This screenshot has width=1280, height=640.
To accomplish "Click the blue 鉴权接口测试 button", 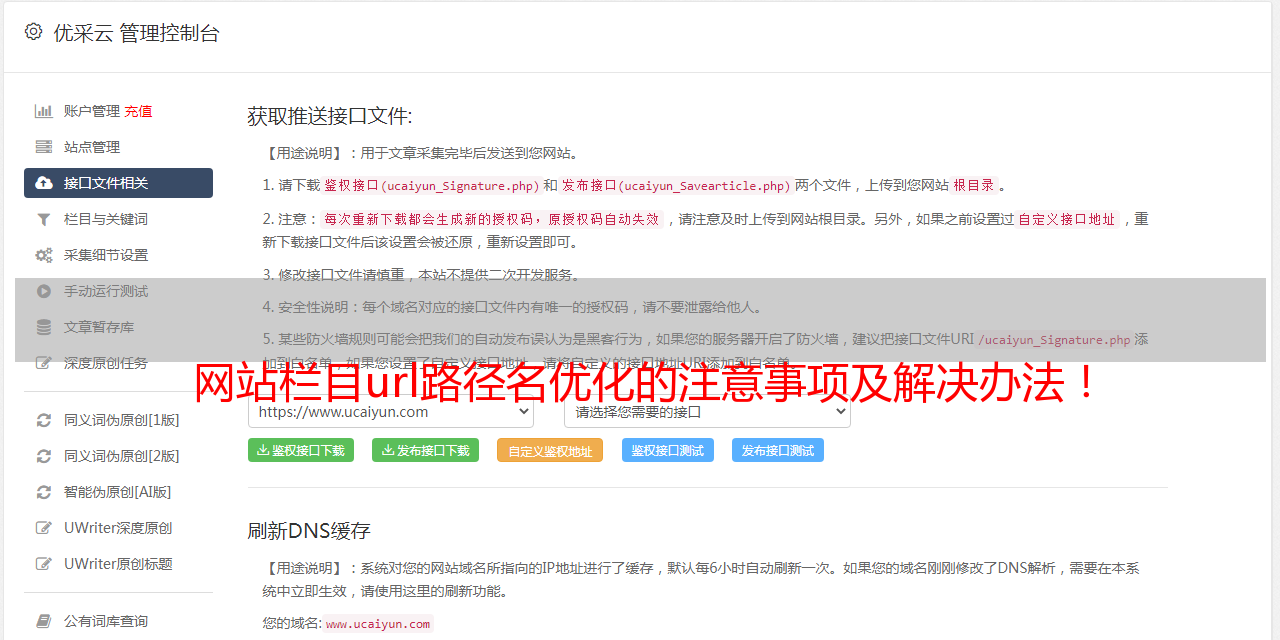I will 668,450.
